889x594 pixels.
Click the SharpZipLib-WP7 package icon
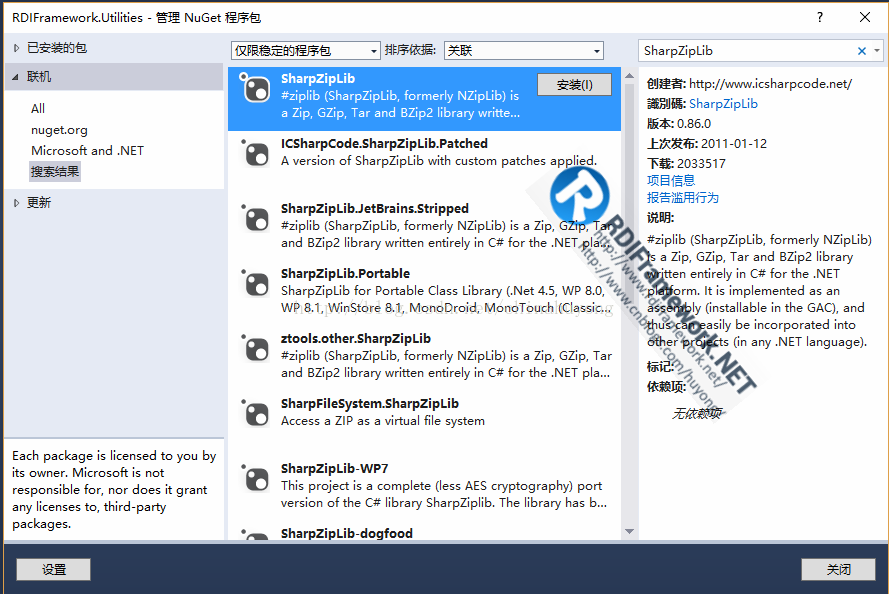pos(255,478)
